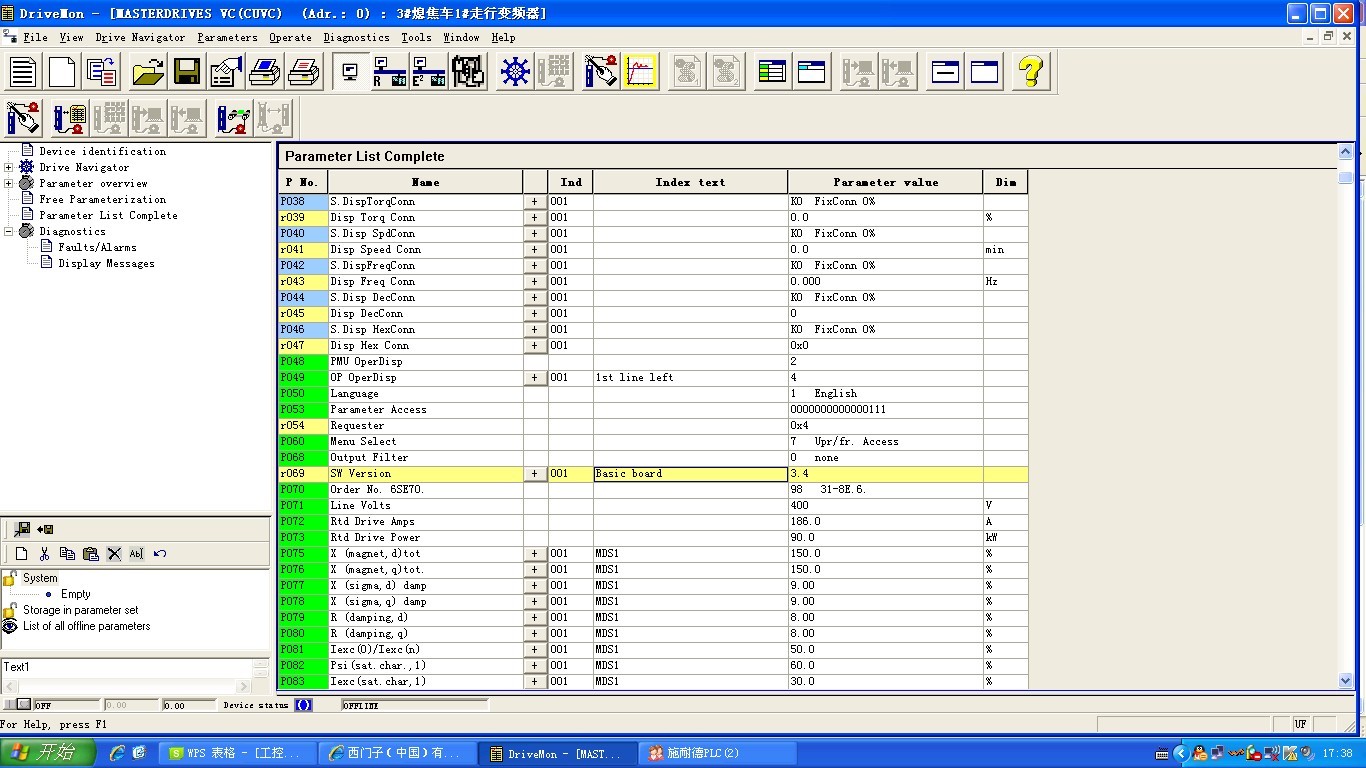Viewport: 1366px width, 768px height.
Task: Select Device identification in the tree
Action: point(102,151)
